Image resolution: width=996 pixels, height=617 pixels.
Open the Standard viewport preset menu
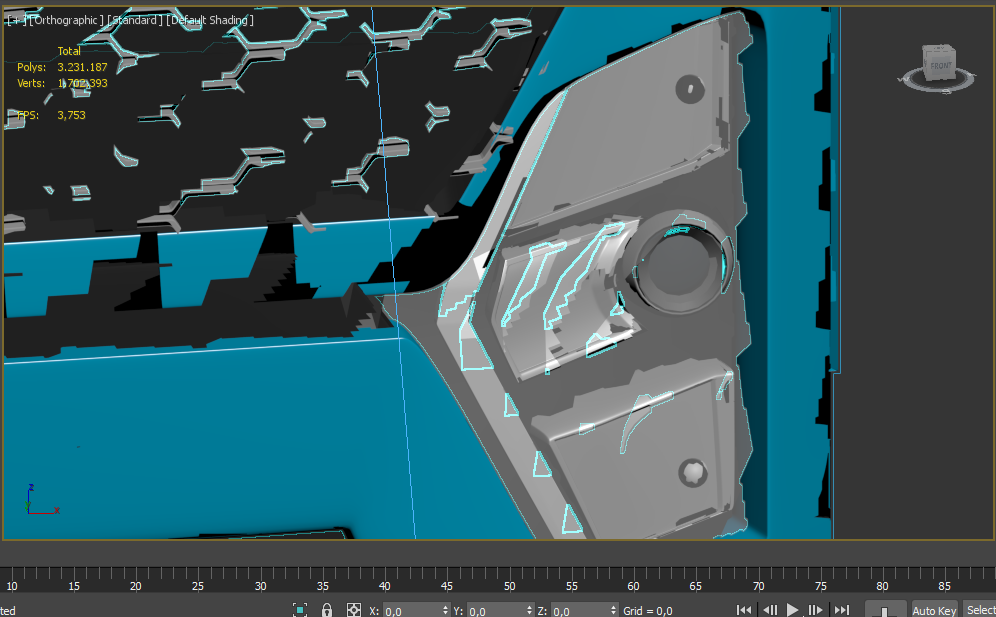(135, 20)
